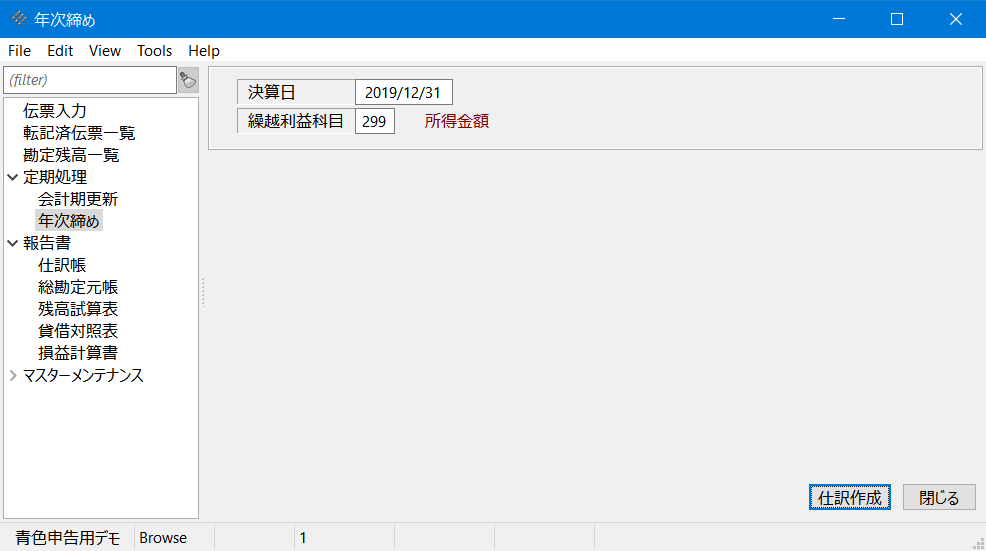The height and width of the screenshot is (551, 986).
Task: Click the app icon in title bar
Action: point(18,19)
